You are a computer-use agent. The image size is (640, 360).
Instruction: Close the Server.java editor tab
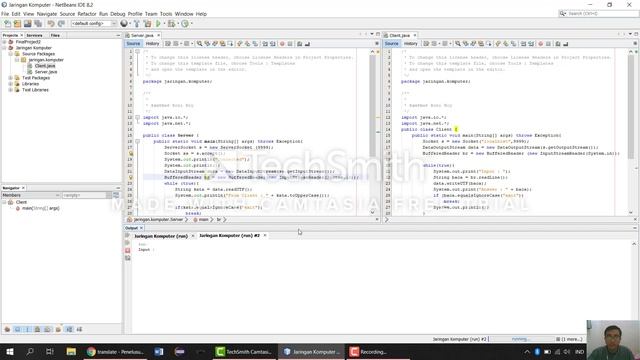click(159, 36)
